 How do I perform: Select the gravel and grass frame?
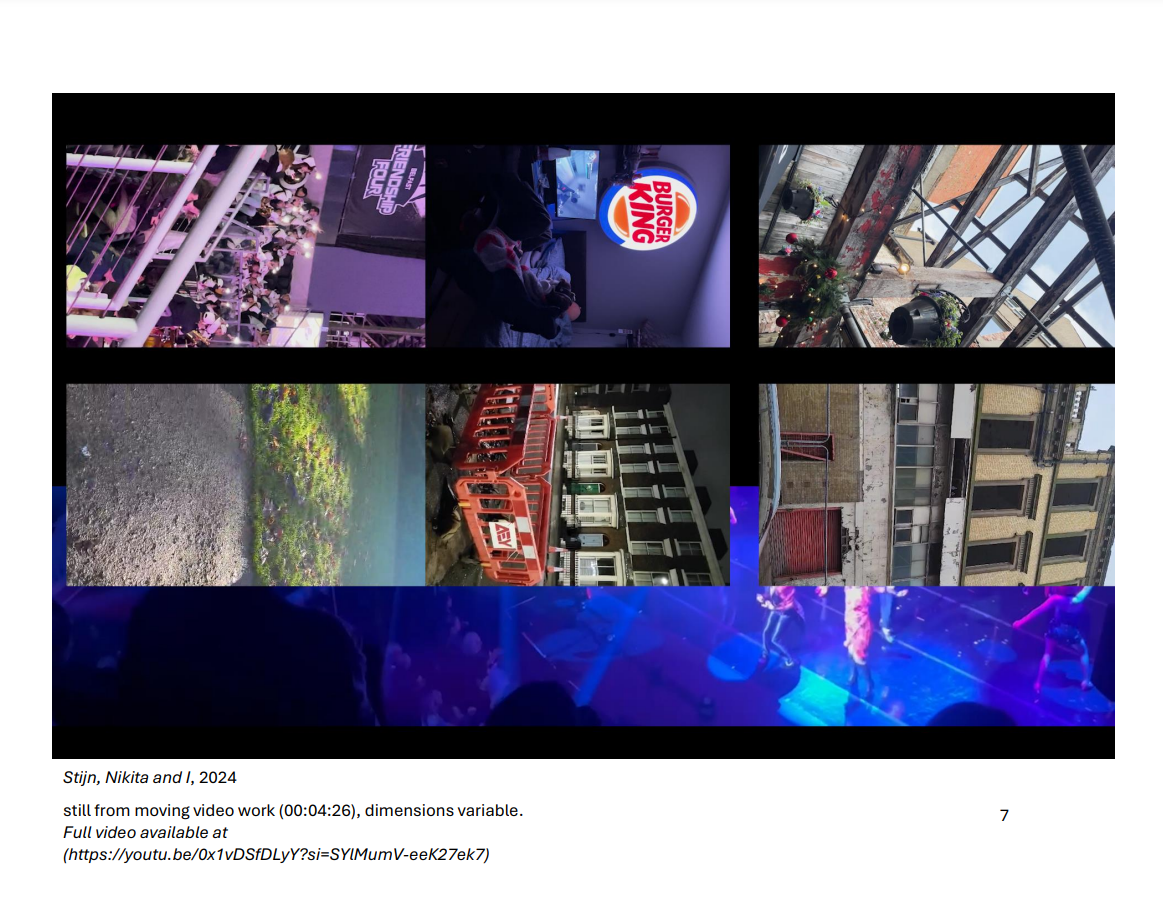[246, 485]
